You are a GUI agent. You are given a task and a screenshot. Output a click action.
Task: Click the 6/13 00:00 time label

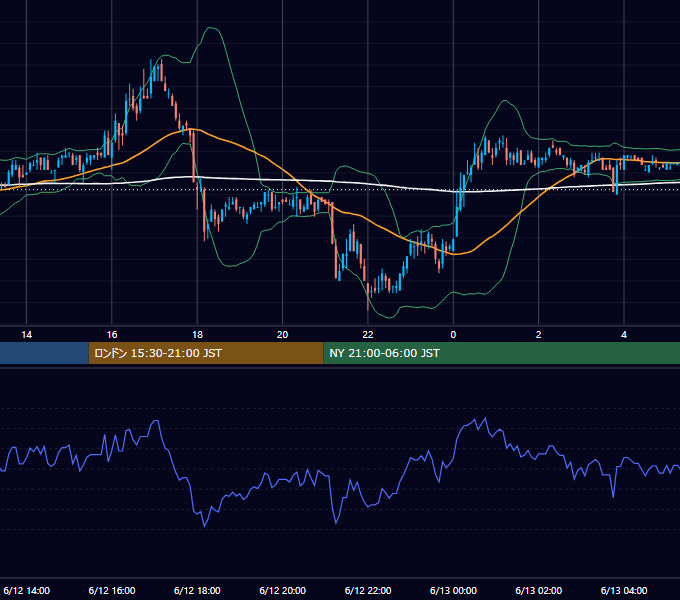(x=453, y=590)
